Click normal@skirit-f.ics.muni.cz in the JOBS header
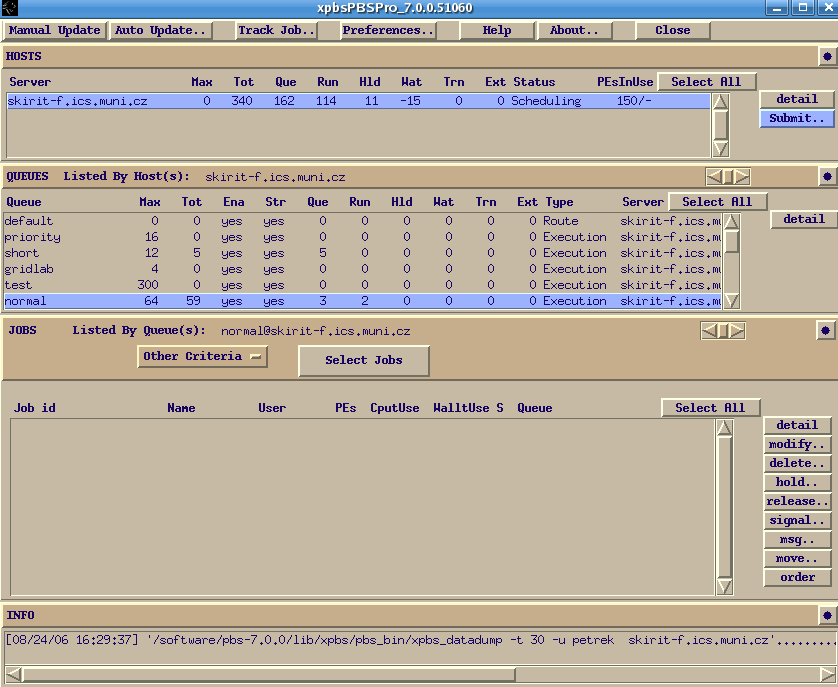Screen dimensions: 838x687 pyautogui.click(x=316, y=331)
